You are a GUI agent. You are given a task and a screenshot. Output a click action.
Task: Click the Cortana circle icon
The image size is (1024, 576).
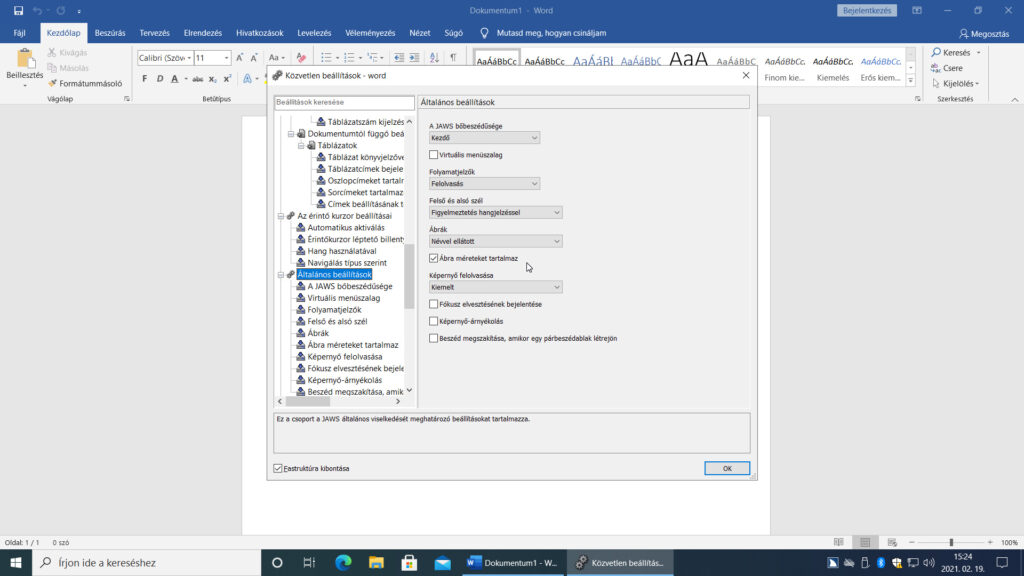[x=277, y=562]
